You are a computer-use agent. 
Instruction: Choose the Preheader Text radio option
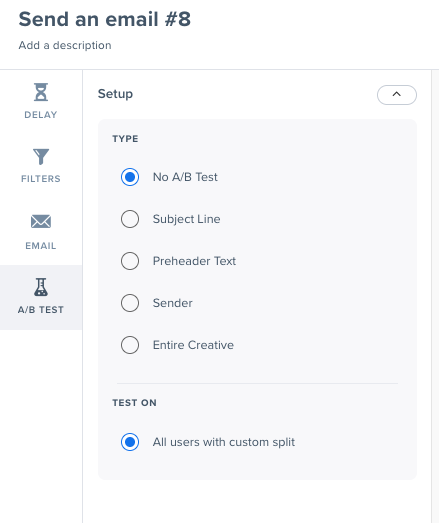coord(130,261)
